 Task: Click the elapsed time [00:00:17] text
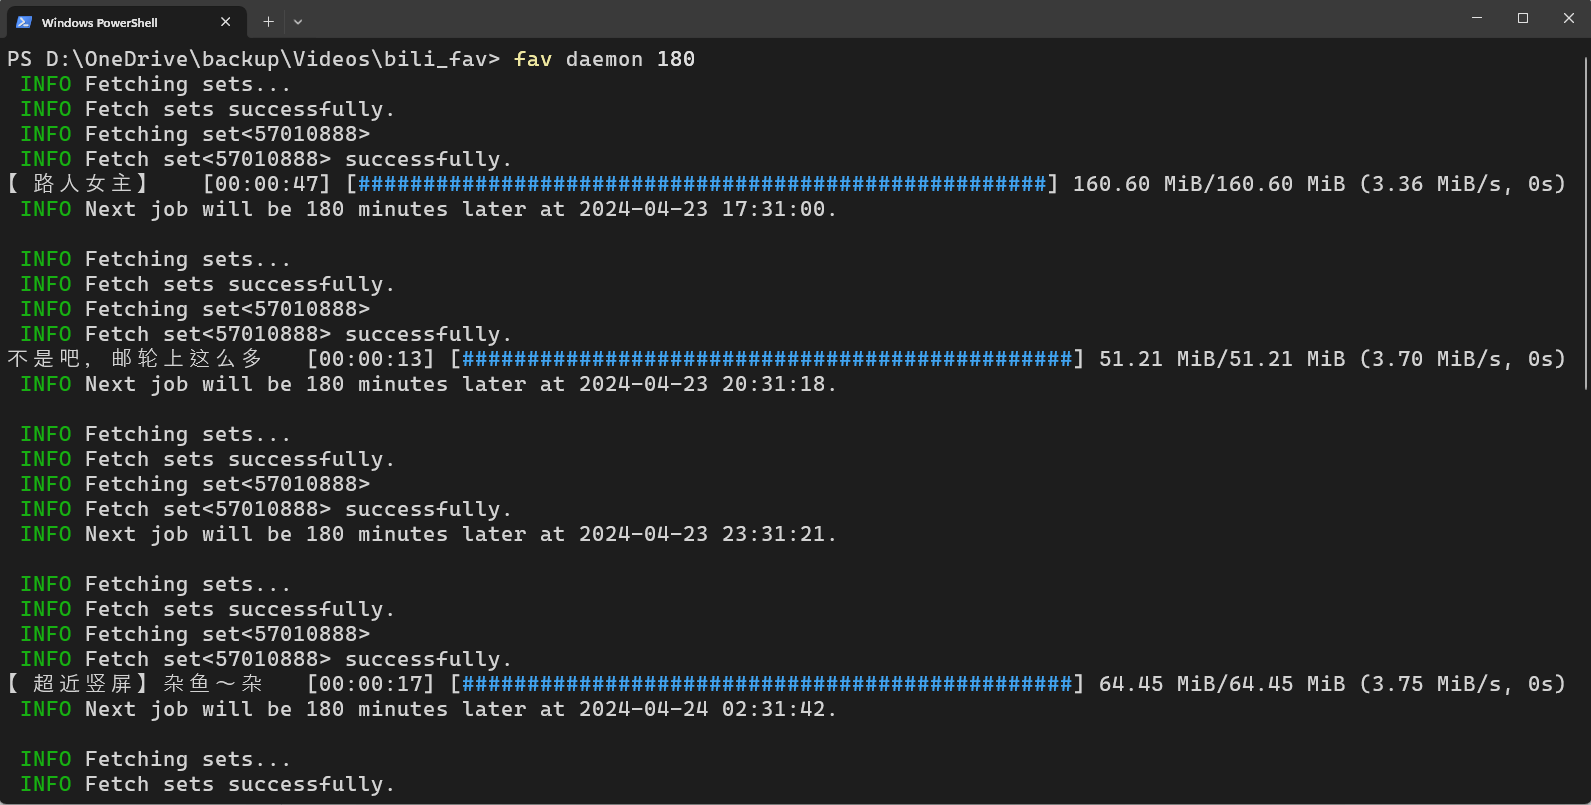tap(371, 684)
